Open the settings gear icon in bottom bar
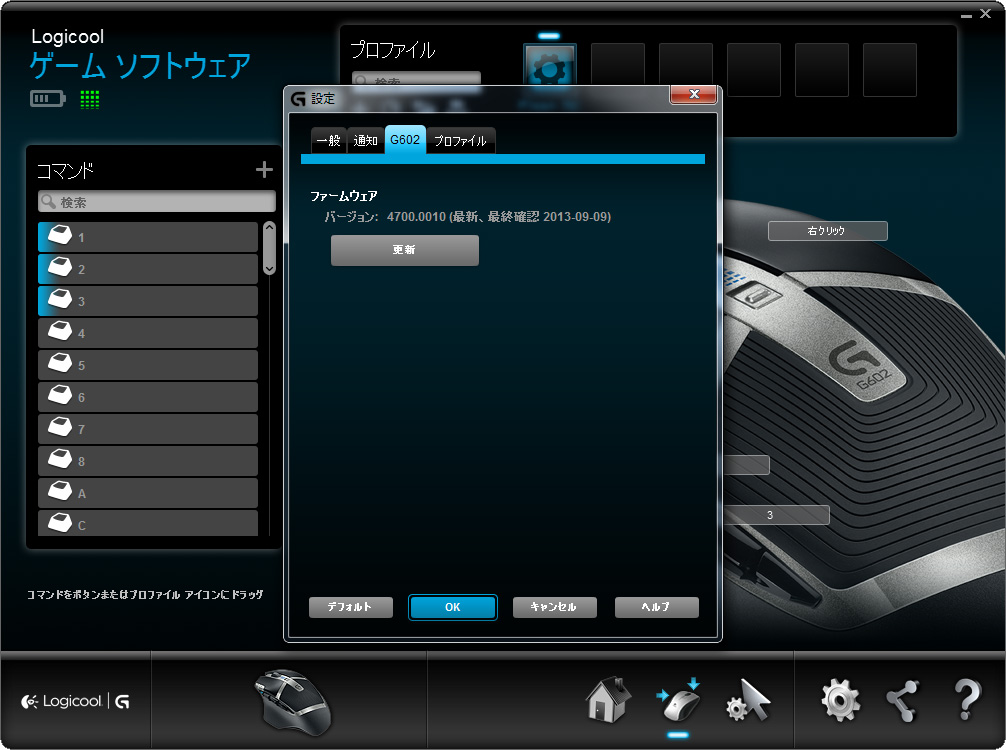The image size is (1006, 750). tap(840, 701)
